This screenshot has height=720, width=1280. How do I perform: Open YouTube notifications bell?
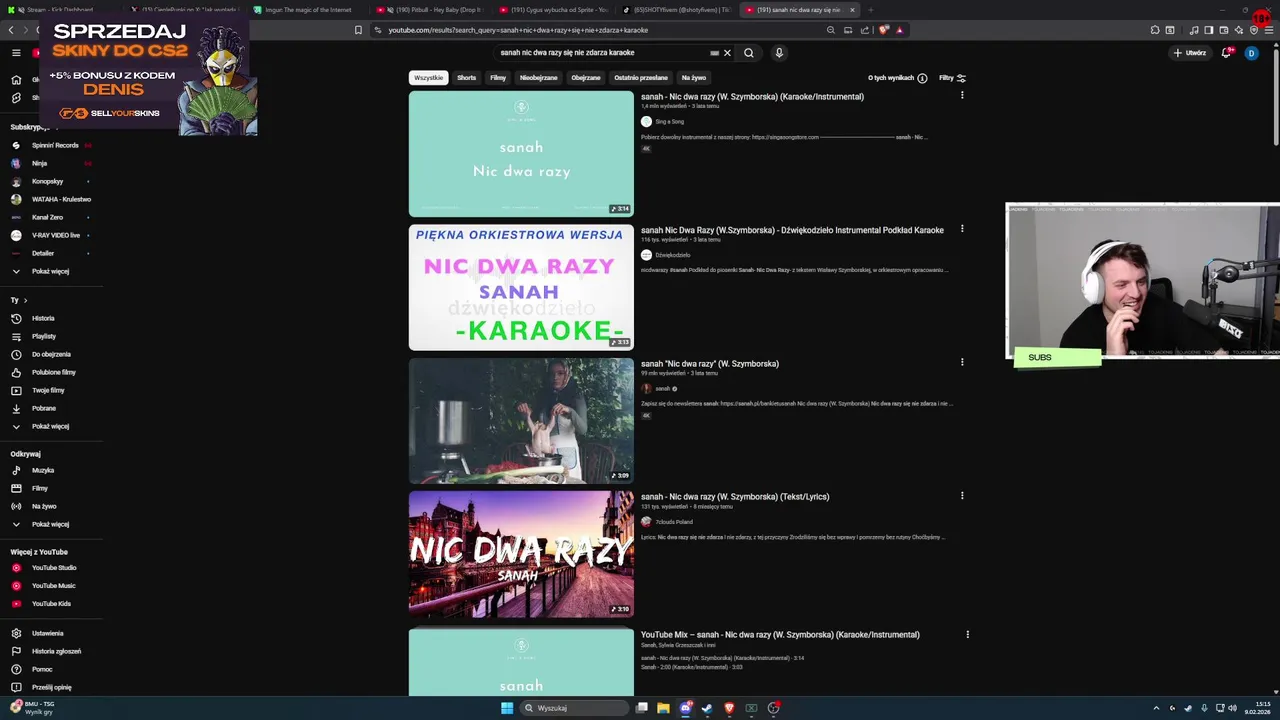(x=1226, y=53)
